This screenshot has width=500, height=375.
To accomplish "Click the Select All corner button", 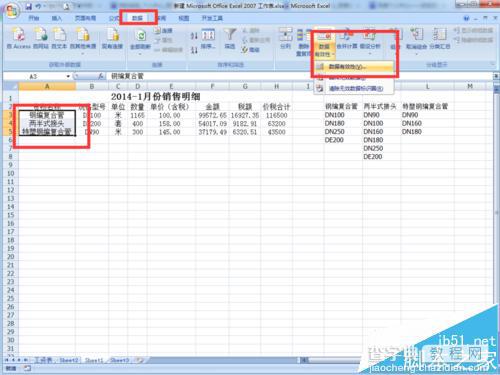I will coord(11,87).
